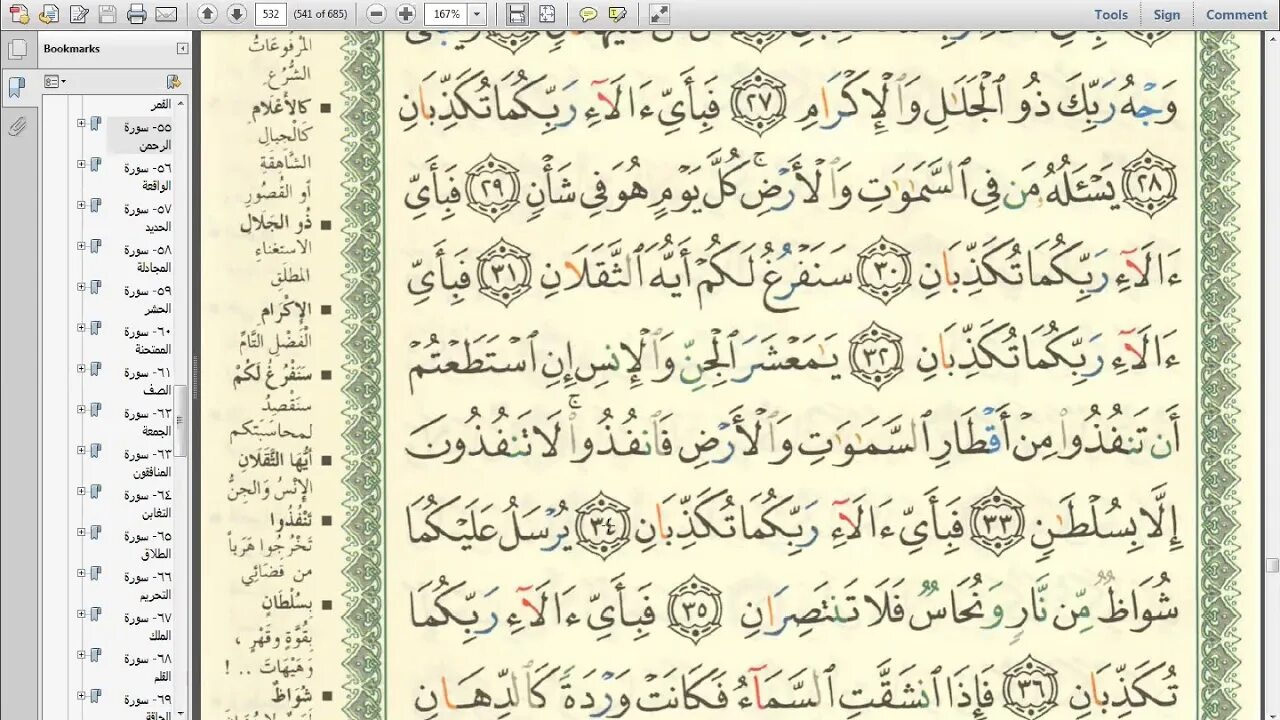Expand bookmark ٦١- سورة الصف

click(81, 369)
